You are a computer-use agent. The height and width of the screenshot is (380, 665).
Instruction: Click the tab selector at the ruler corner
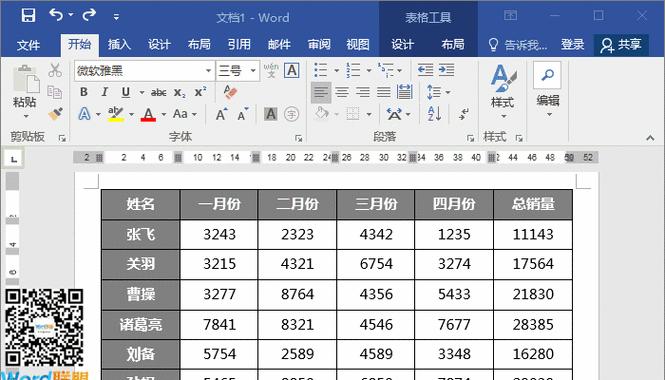pos(14,159)
